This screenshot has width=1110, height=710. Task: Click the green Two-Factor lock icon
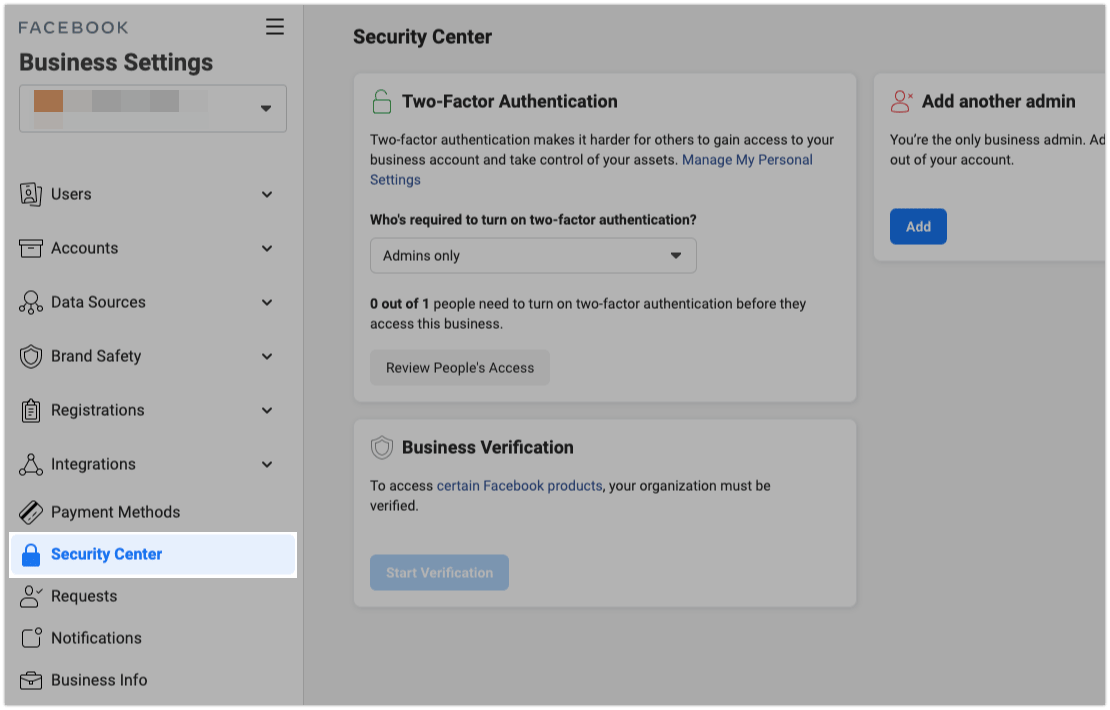click(382, 101)
